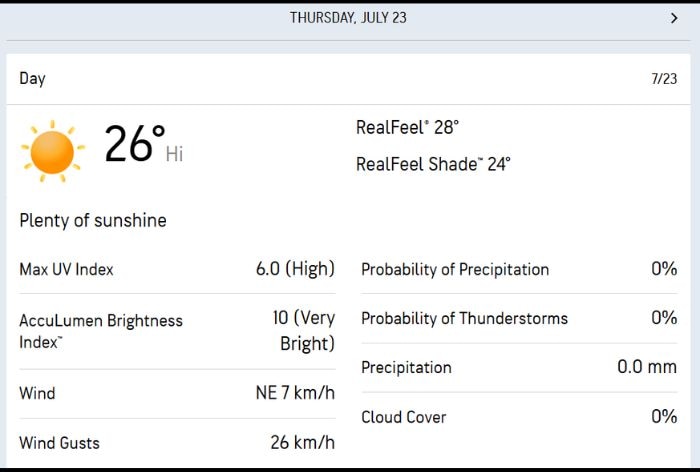
Task: Click the next day chevron arrow
Action: 674,18
